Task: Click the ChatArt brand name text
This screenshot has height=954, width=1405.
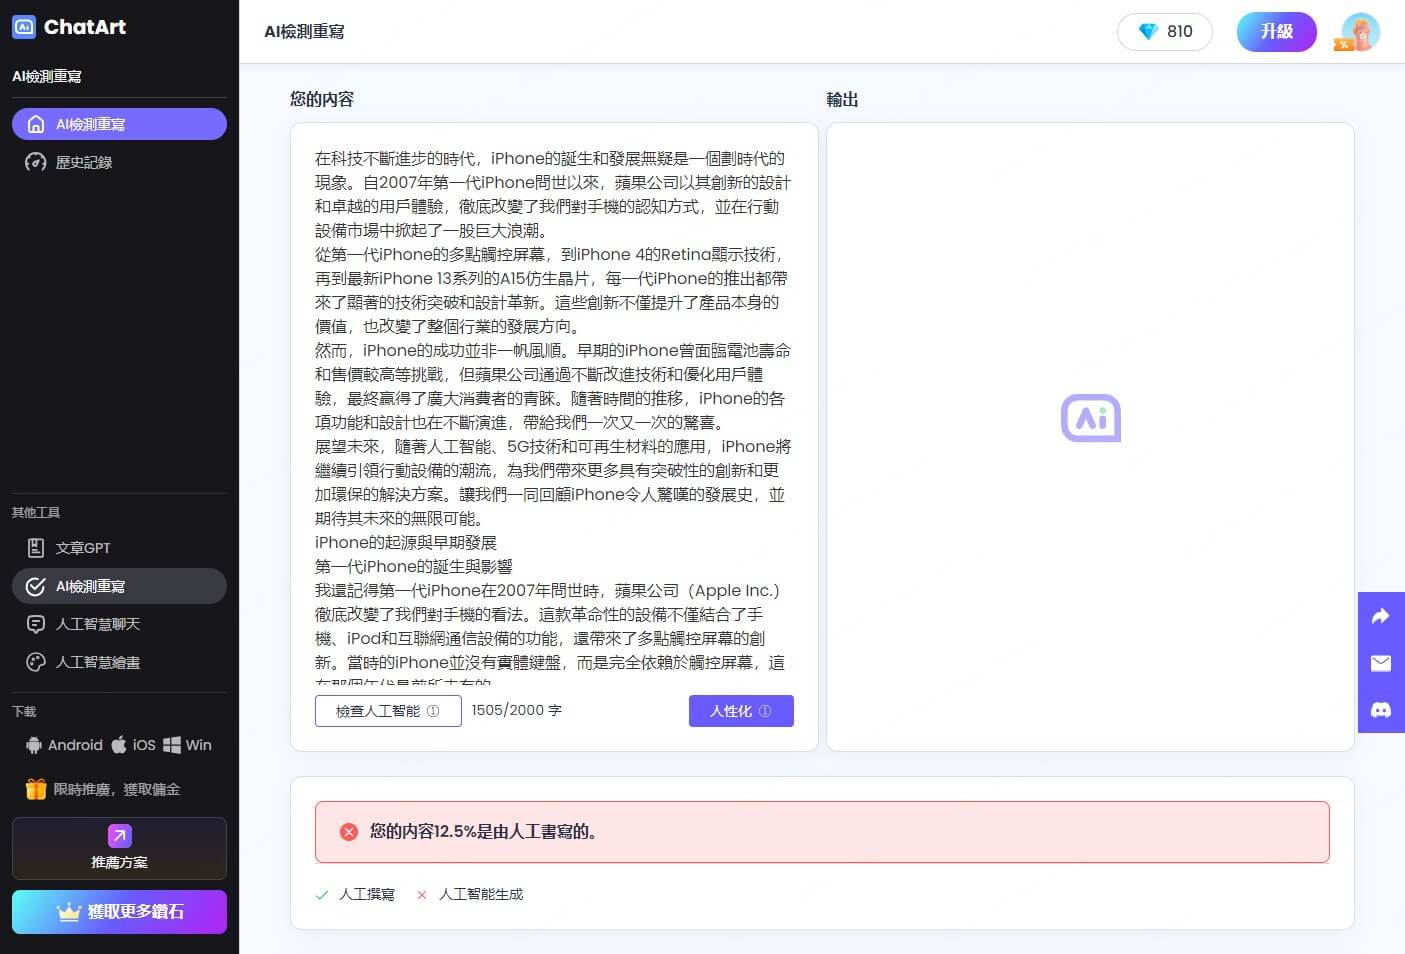Action: [x=85, y=27]
